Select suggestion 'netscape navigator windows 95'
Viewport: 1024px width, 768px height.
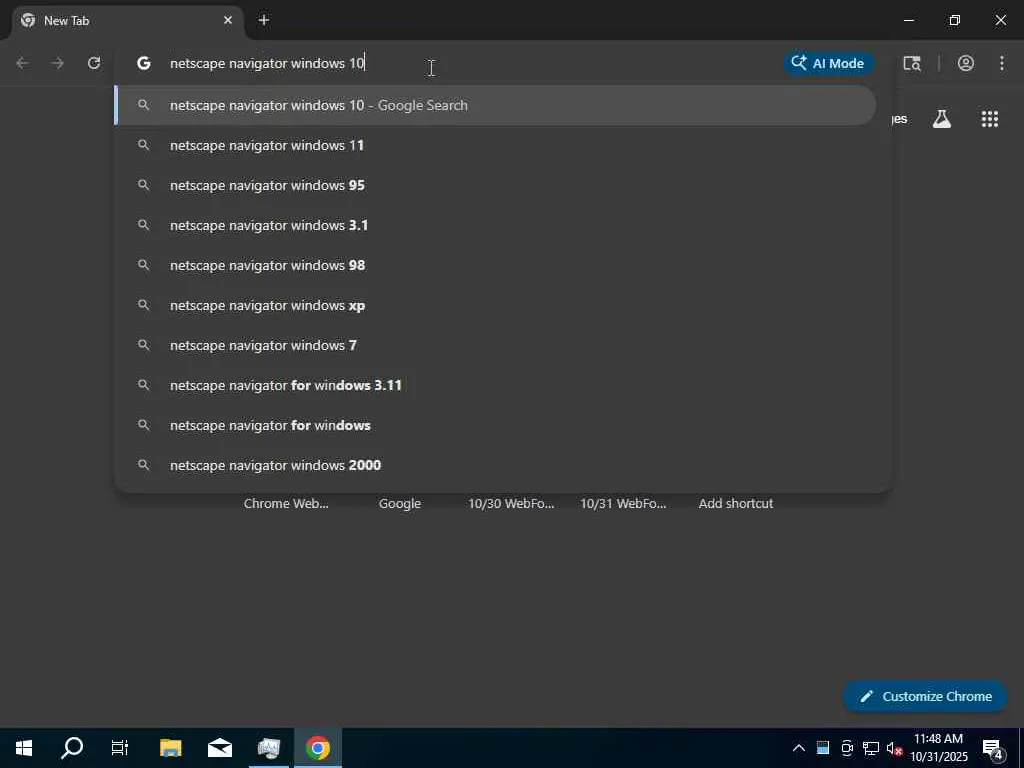[495, 185]
